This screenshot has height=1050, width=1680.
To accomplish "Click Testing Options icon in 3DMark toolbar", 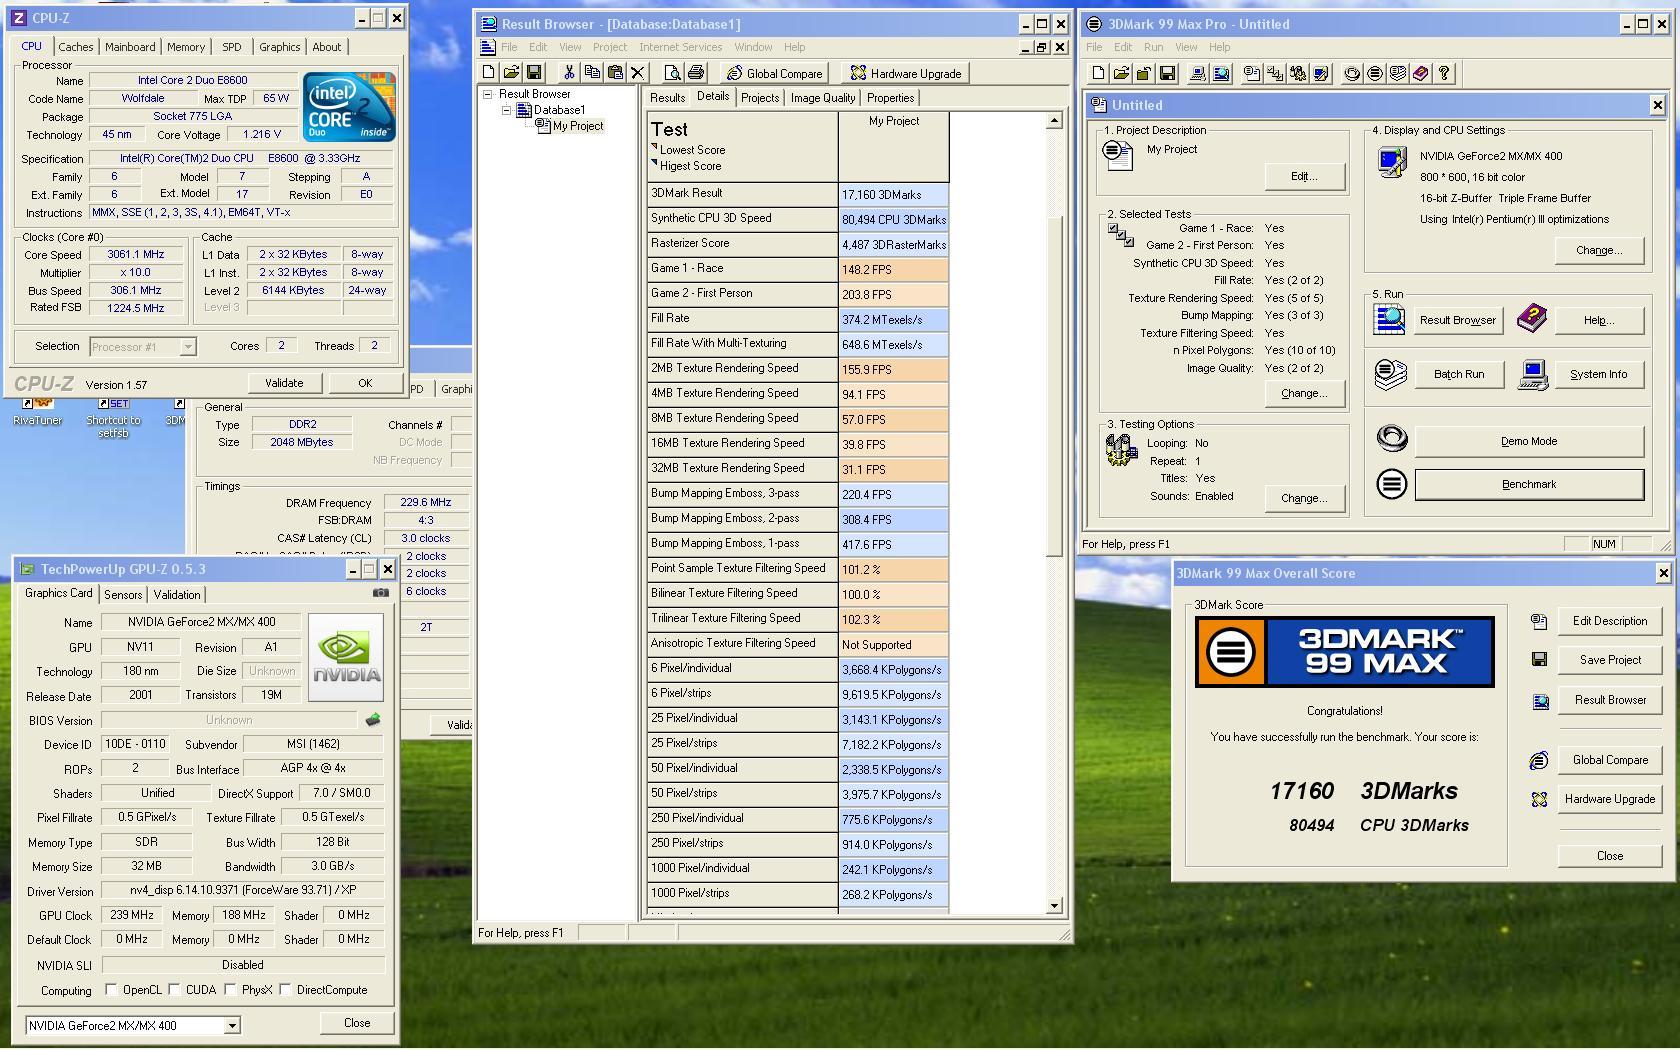I will (1298, 73).
